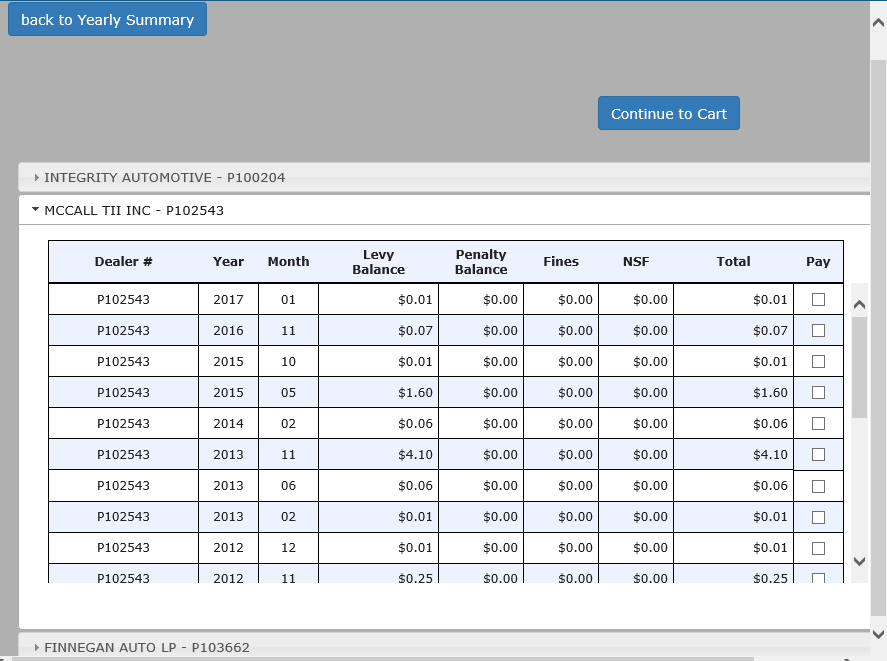887x661 pixels.
Task: Click the table's scroll up arrow
Action: 859,305
